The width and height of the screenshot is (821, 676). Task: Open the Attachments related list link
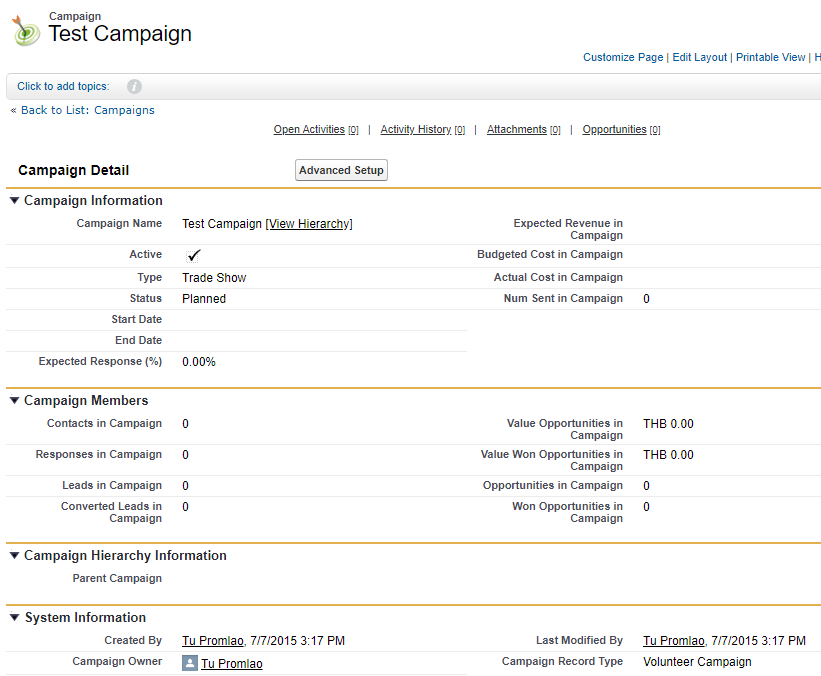[516, 130]
